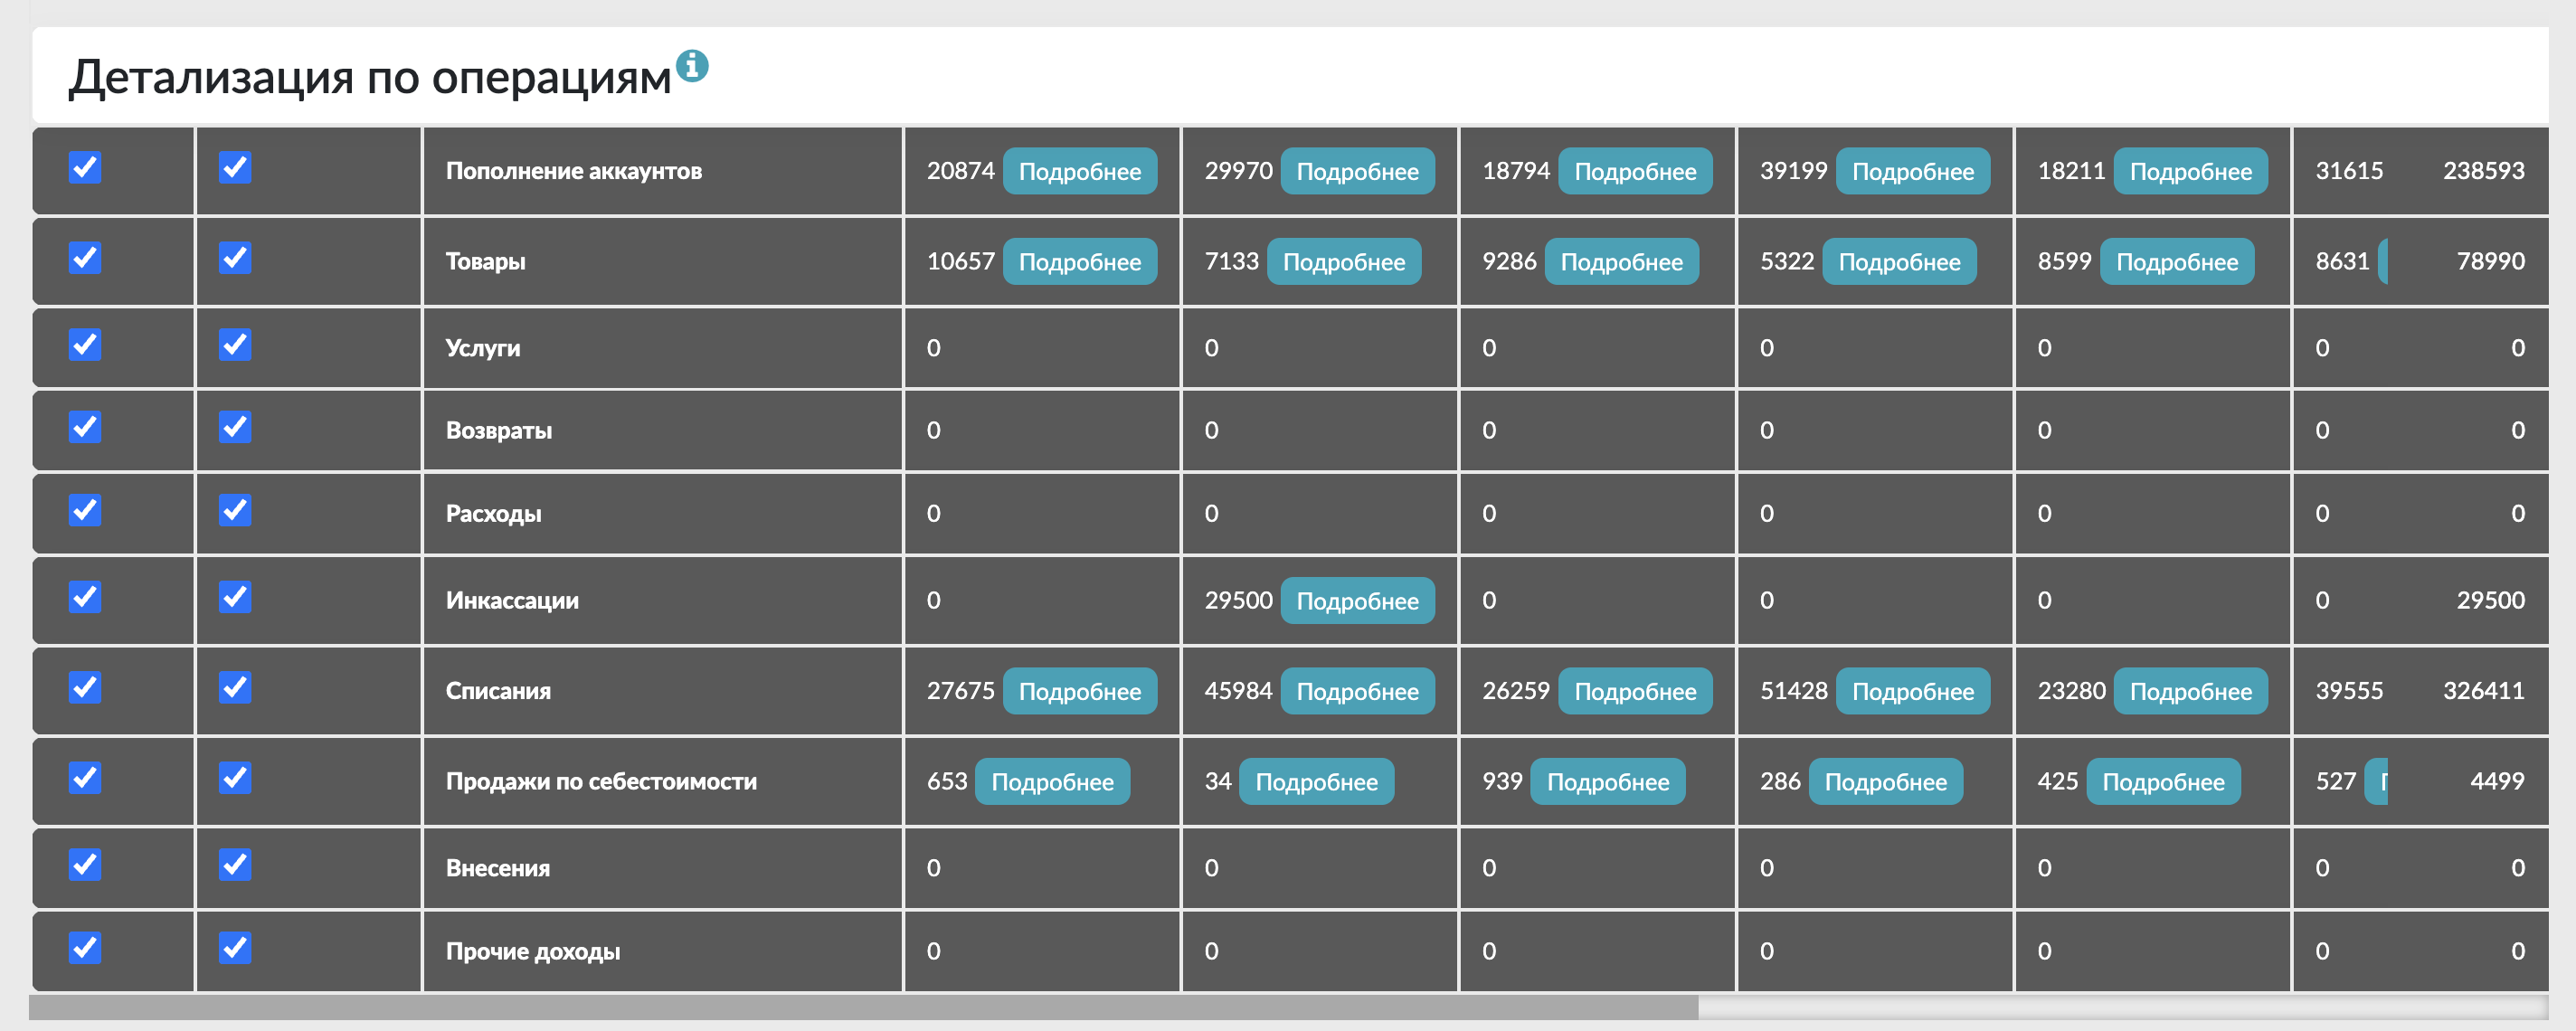Click Подробнее next to 18211 in Пополнение аккаунтов

pyautogui.click(x=2190, y=171)
